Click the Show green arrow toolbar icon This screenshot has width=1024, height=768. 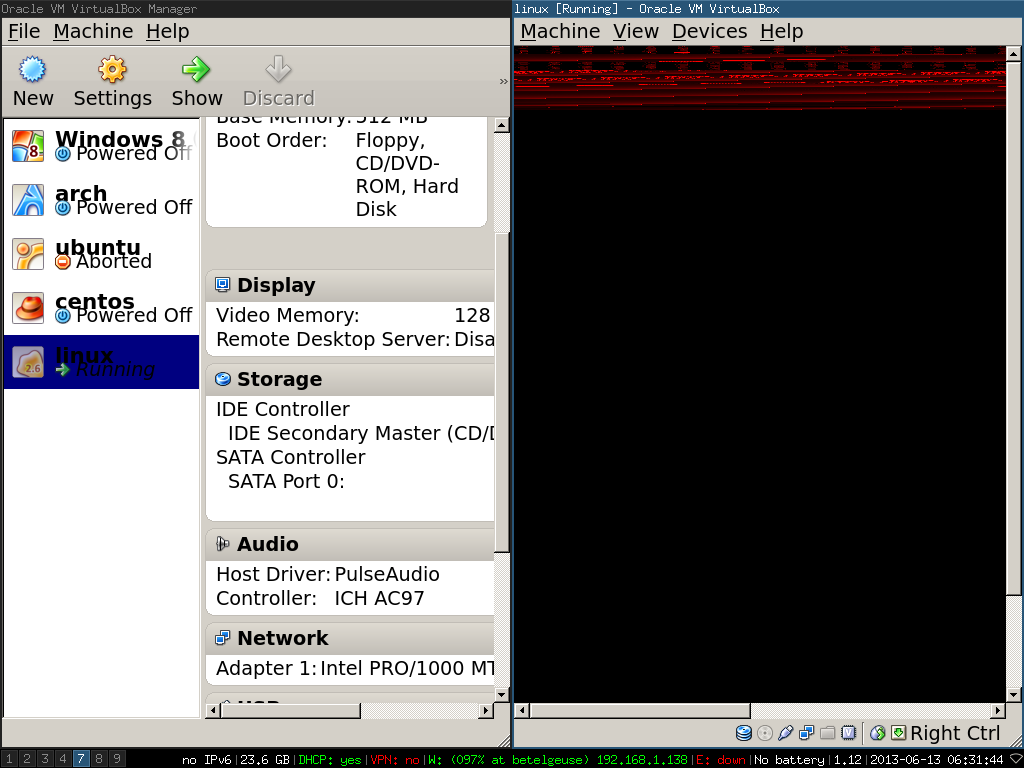pos(196,69)
